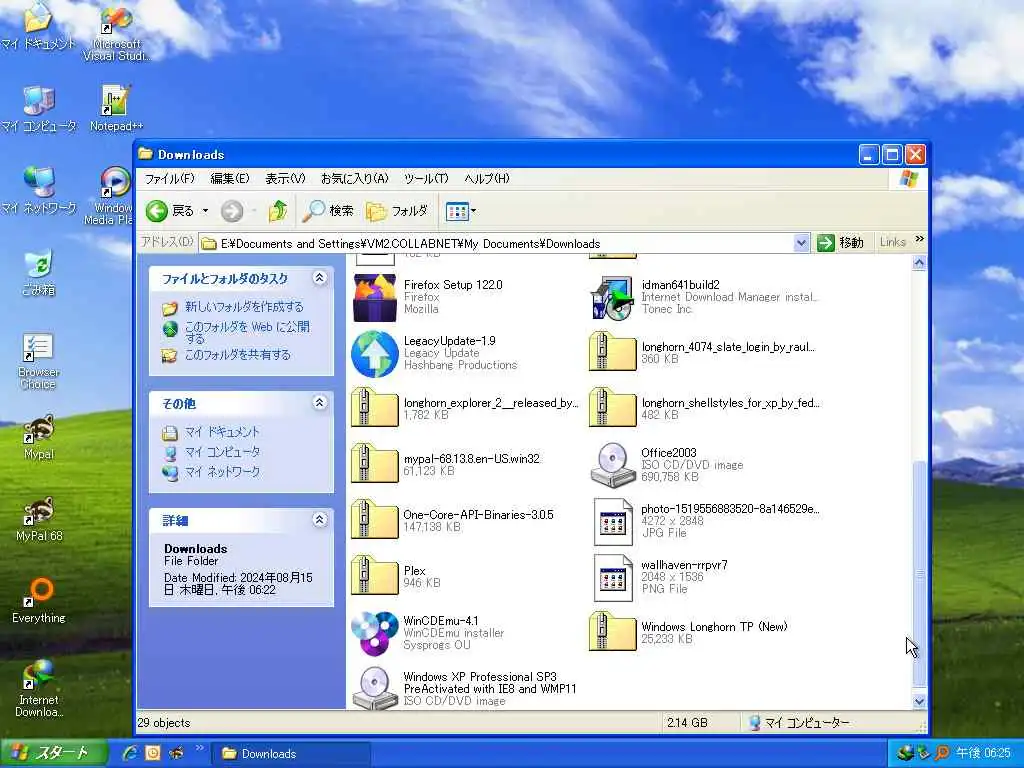
Task: Open the Internet Download Manager desktop shortcut
Action: (39, 689)
